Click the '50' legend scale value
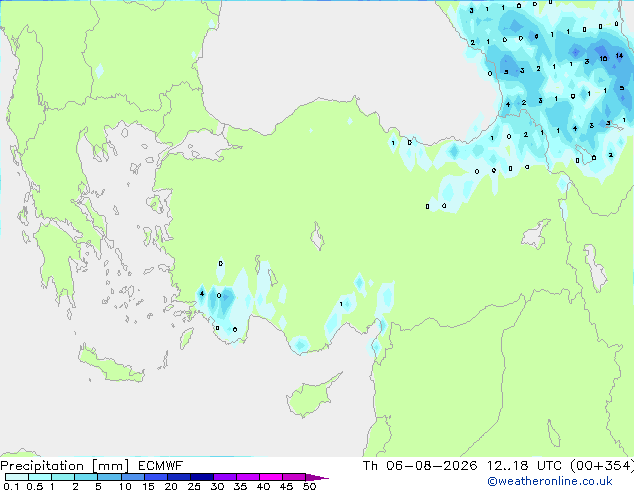 click(x=309, y=486)
